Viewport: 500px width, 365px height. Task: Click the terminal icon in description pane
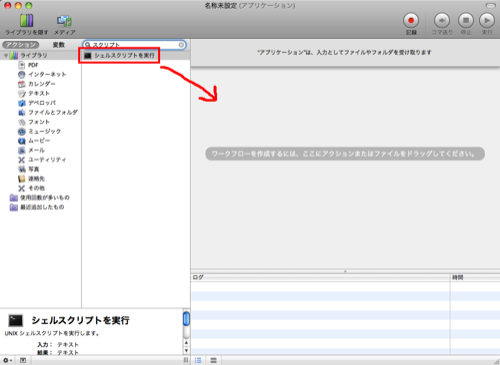pos(15,320)
